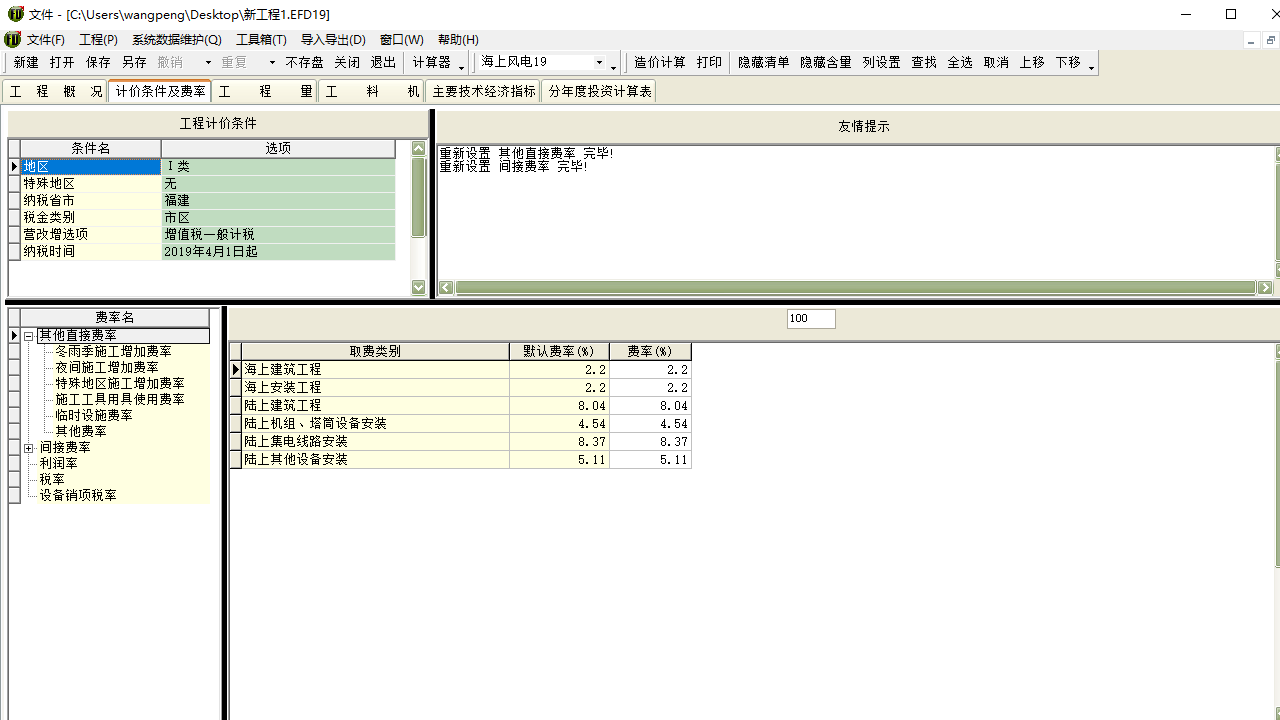Image resolution: width=1280 pixels, height=720 pixels.
Task: Open the 海上风电19 dropdown list
Action: click(599, 62)
